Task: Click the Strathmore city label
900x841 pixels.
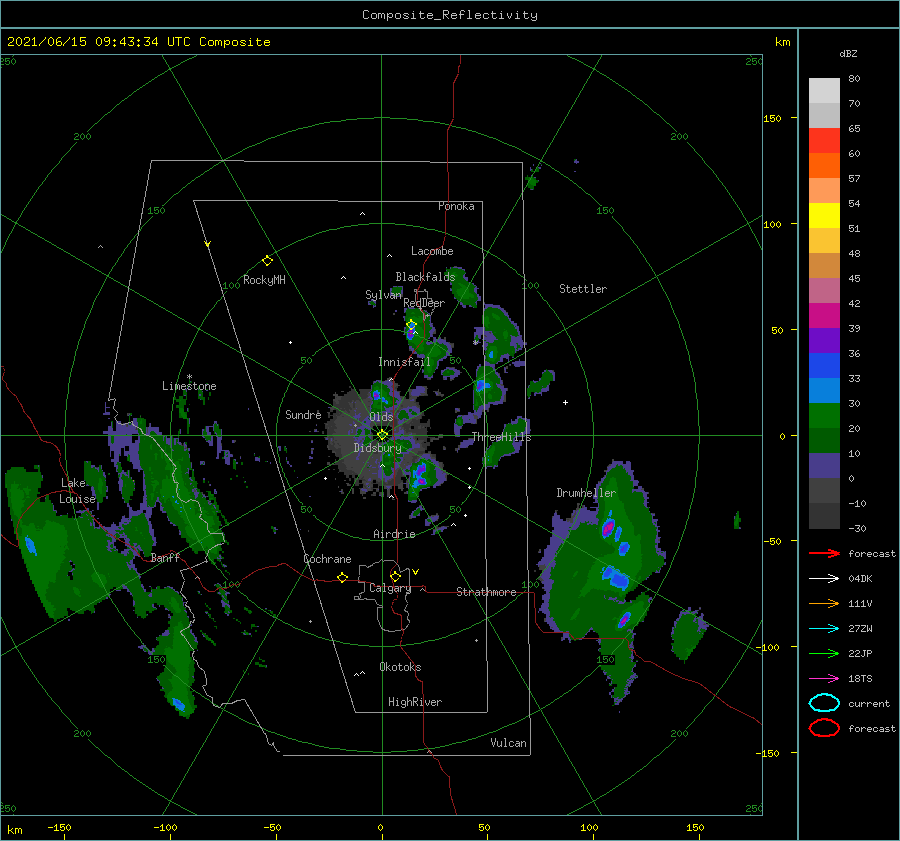Action: click(486, 592)
